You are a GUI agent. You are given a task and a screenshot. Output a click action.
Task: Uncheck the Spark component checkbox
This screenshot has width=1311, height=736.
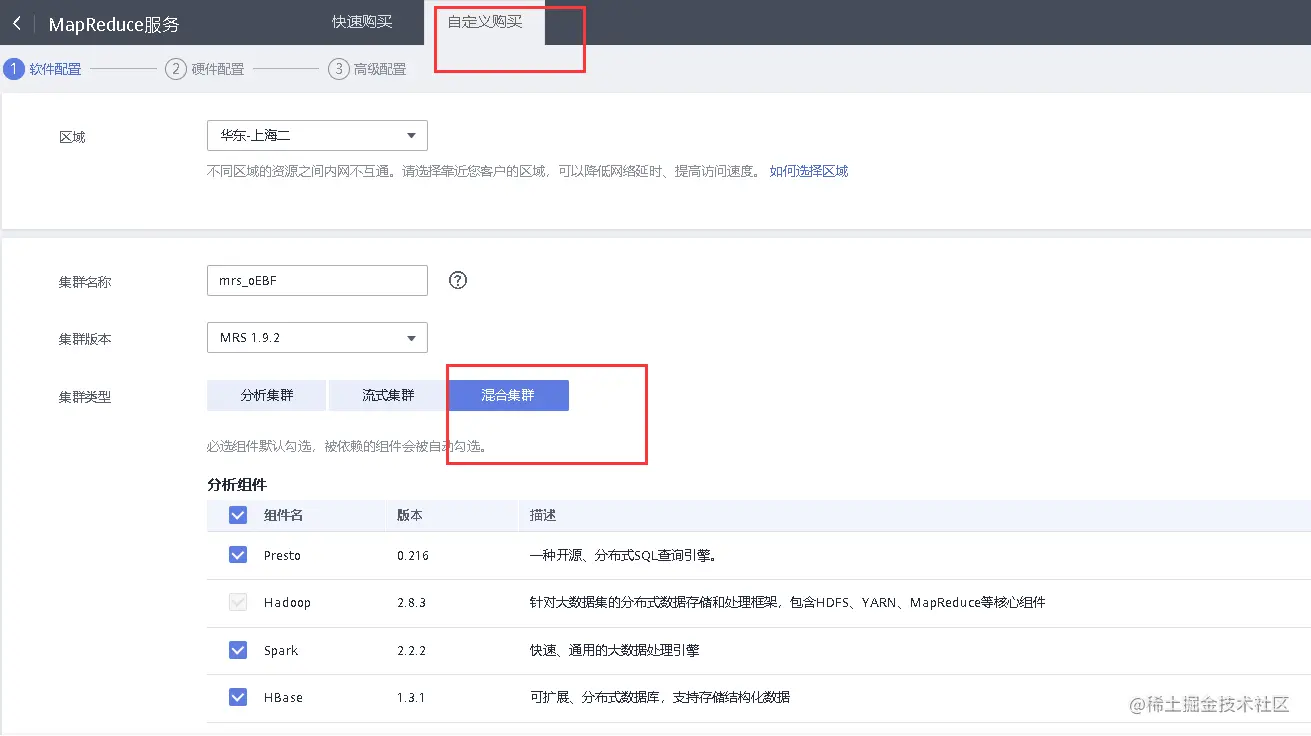(x=238, y=650)
